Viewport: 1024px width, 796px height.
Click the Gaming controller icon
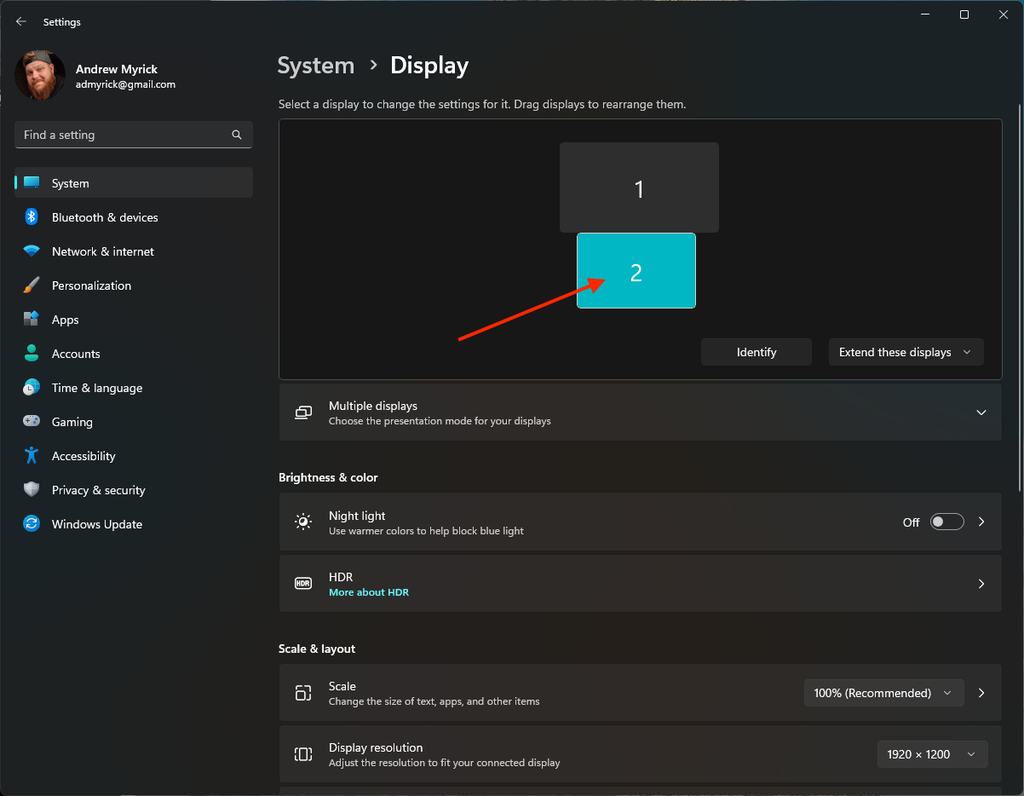31,422
